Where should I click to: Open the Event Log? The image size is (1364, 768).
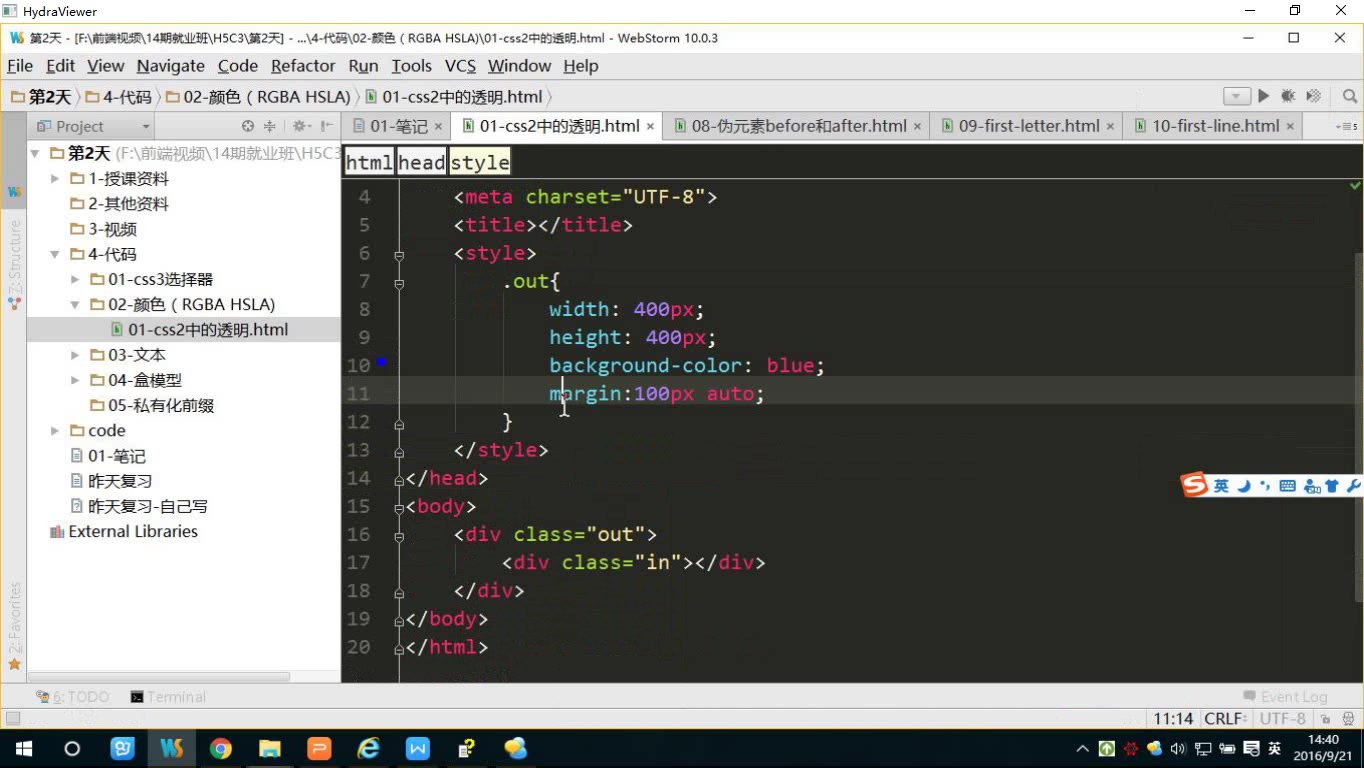[x=1285, y=697]
